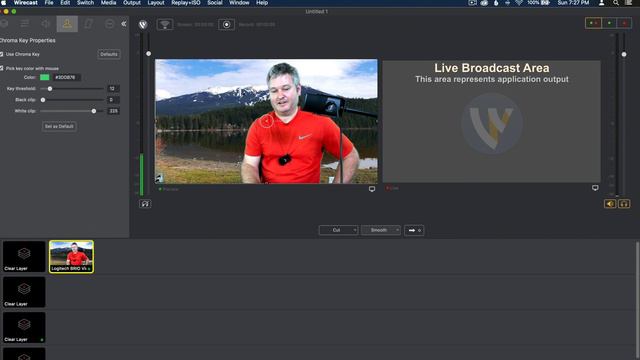Viewport: 640px width, 360px height.
Task: Click the Key threshold value field
Action: pos(113,89)
